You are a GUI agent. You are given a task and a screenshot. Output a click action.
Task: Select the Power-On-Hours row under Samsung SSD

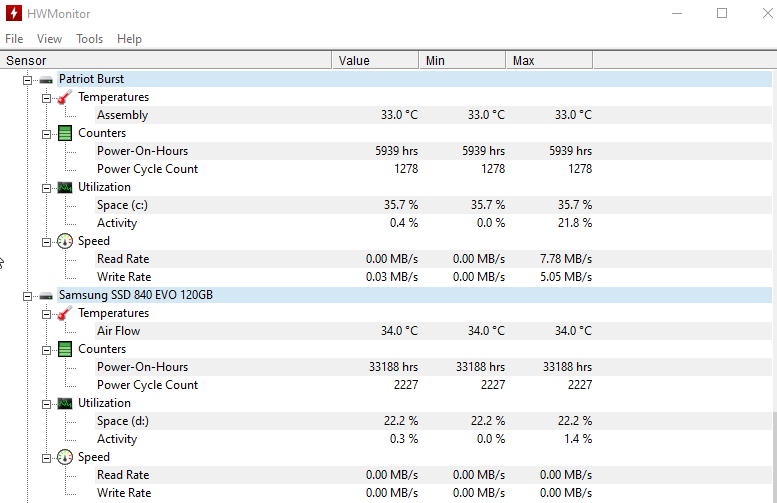pos(433,367)
